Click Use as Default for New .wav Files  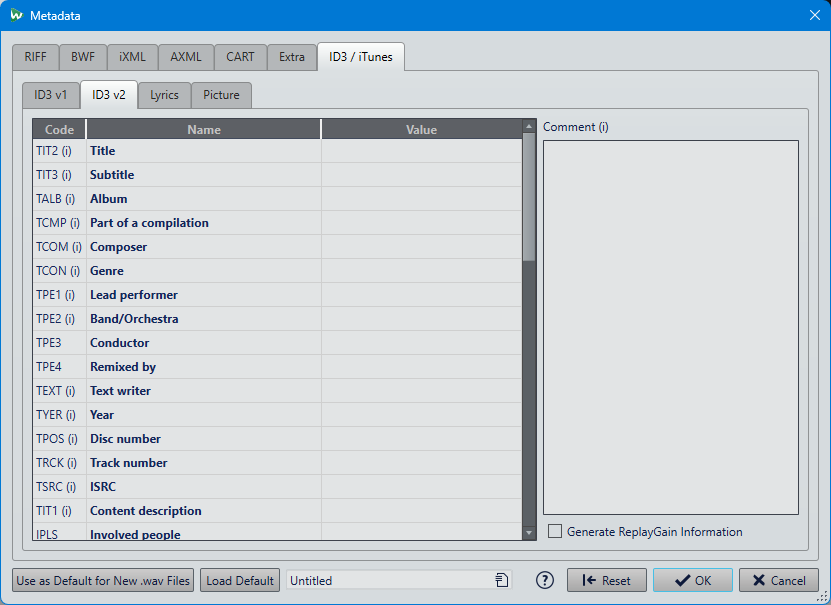[x=103, y=581]
